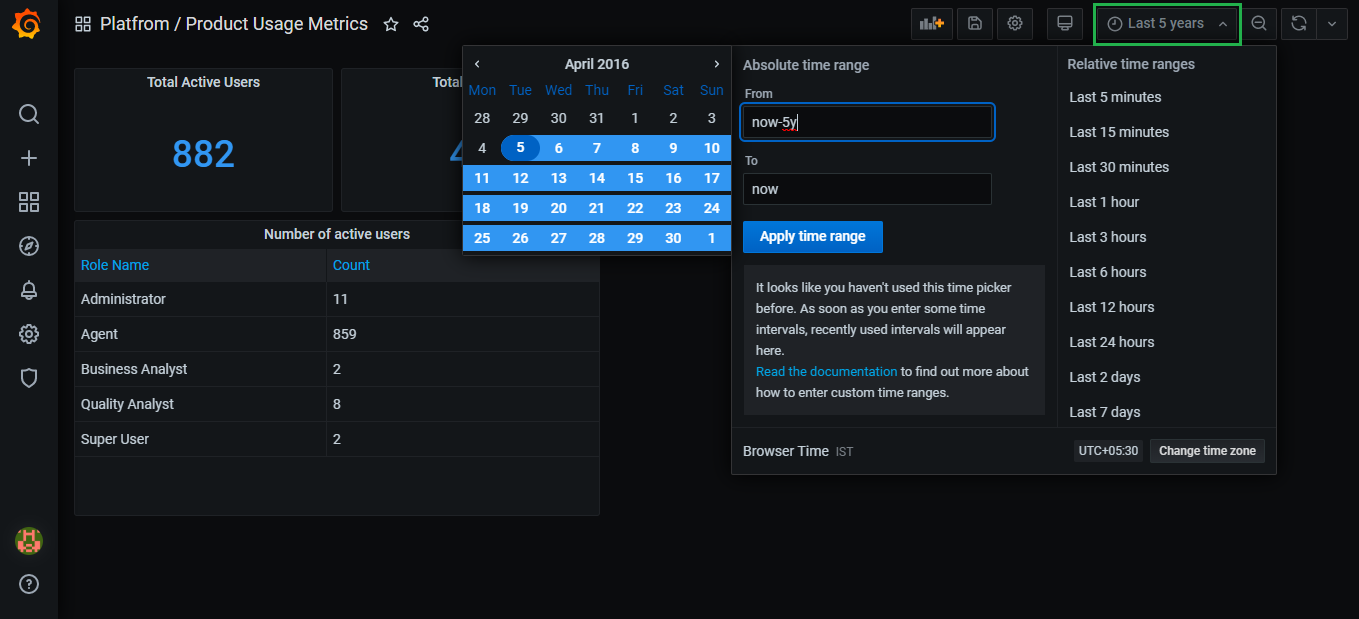This screenshot has width=1359, height=619.
Task: Refresh the dashboard
Action: [x=1299, y=24]
